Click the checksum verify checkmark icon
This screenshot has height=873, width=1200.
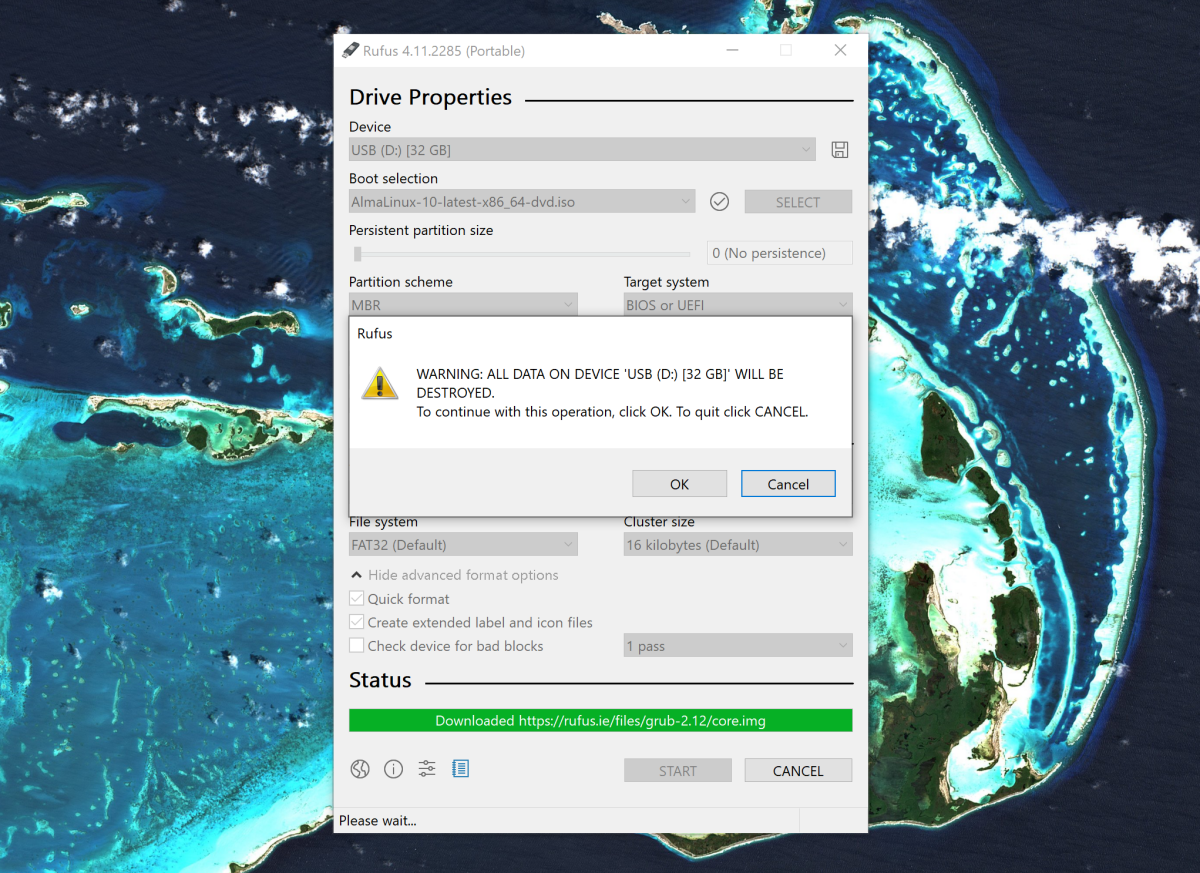point(719,202)
